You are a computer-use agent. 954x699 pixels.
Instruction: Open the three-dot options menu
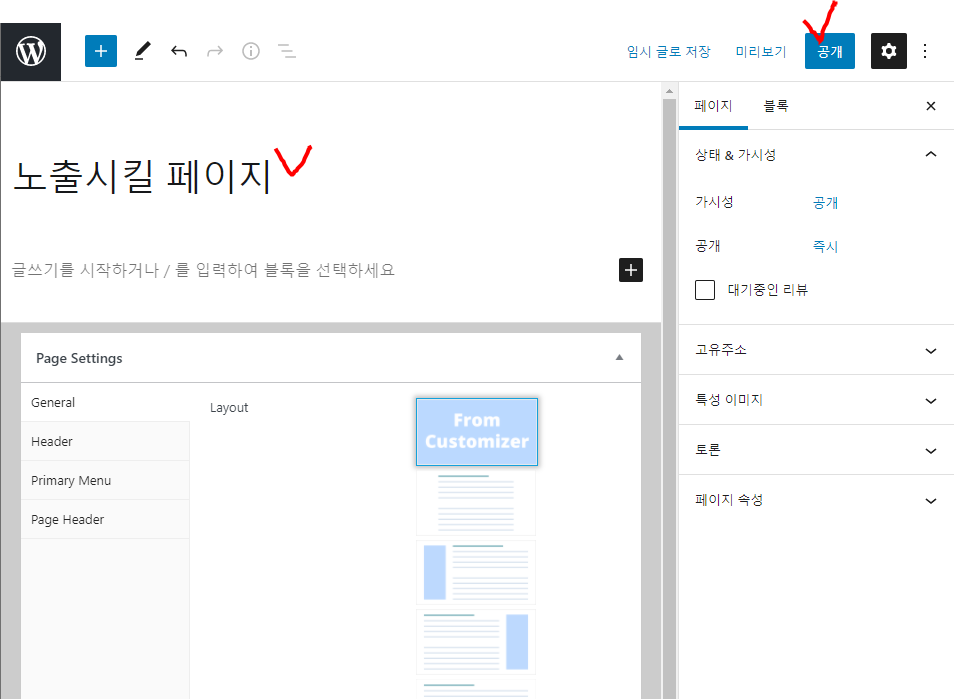(925, 51)
